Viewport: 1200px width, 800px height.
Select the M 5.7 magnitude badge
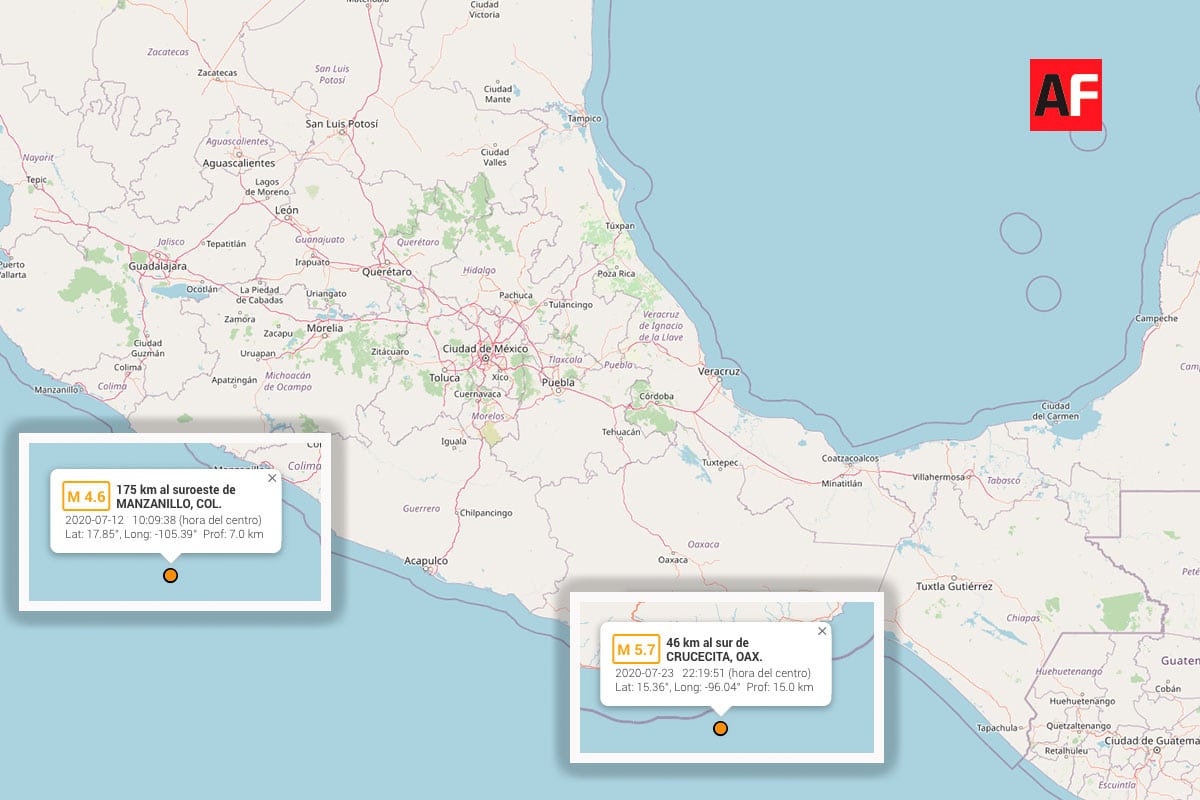point(635,650)
